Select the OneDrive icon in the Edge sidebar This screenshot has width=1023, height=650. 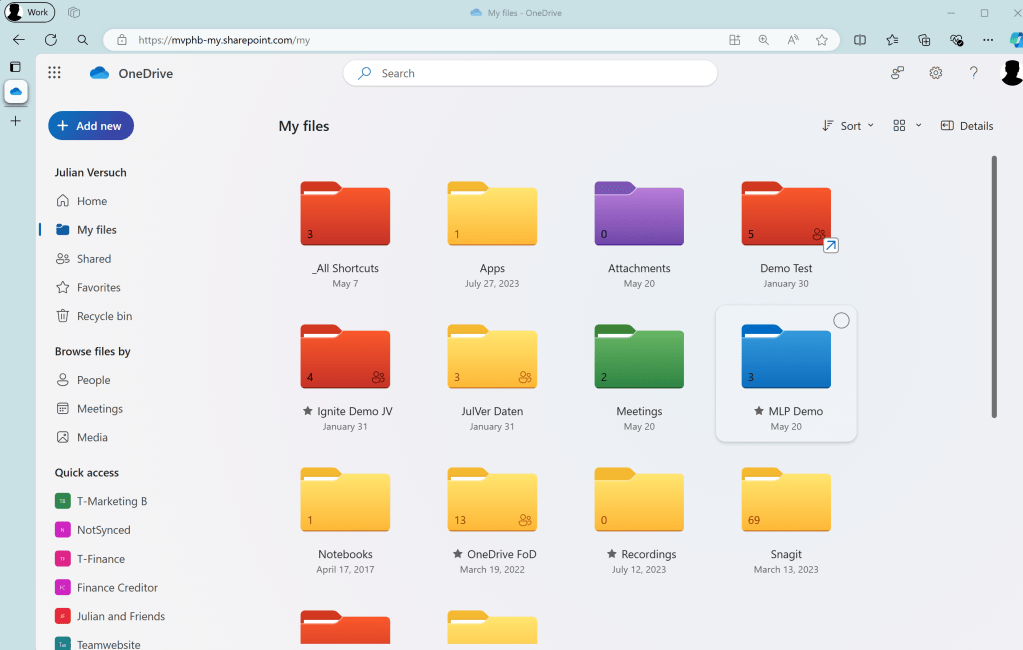coord(15,92)
